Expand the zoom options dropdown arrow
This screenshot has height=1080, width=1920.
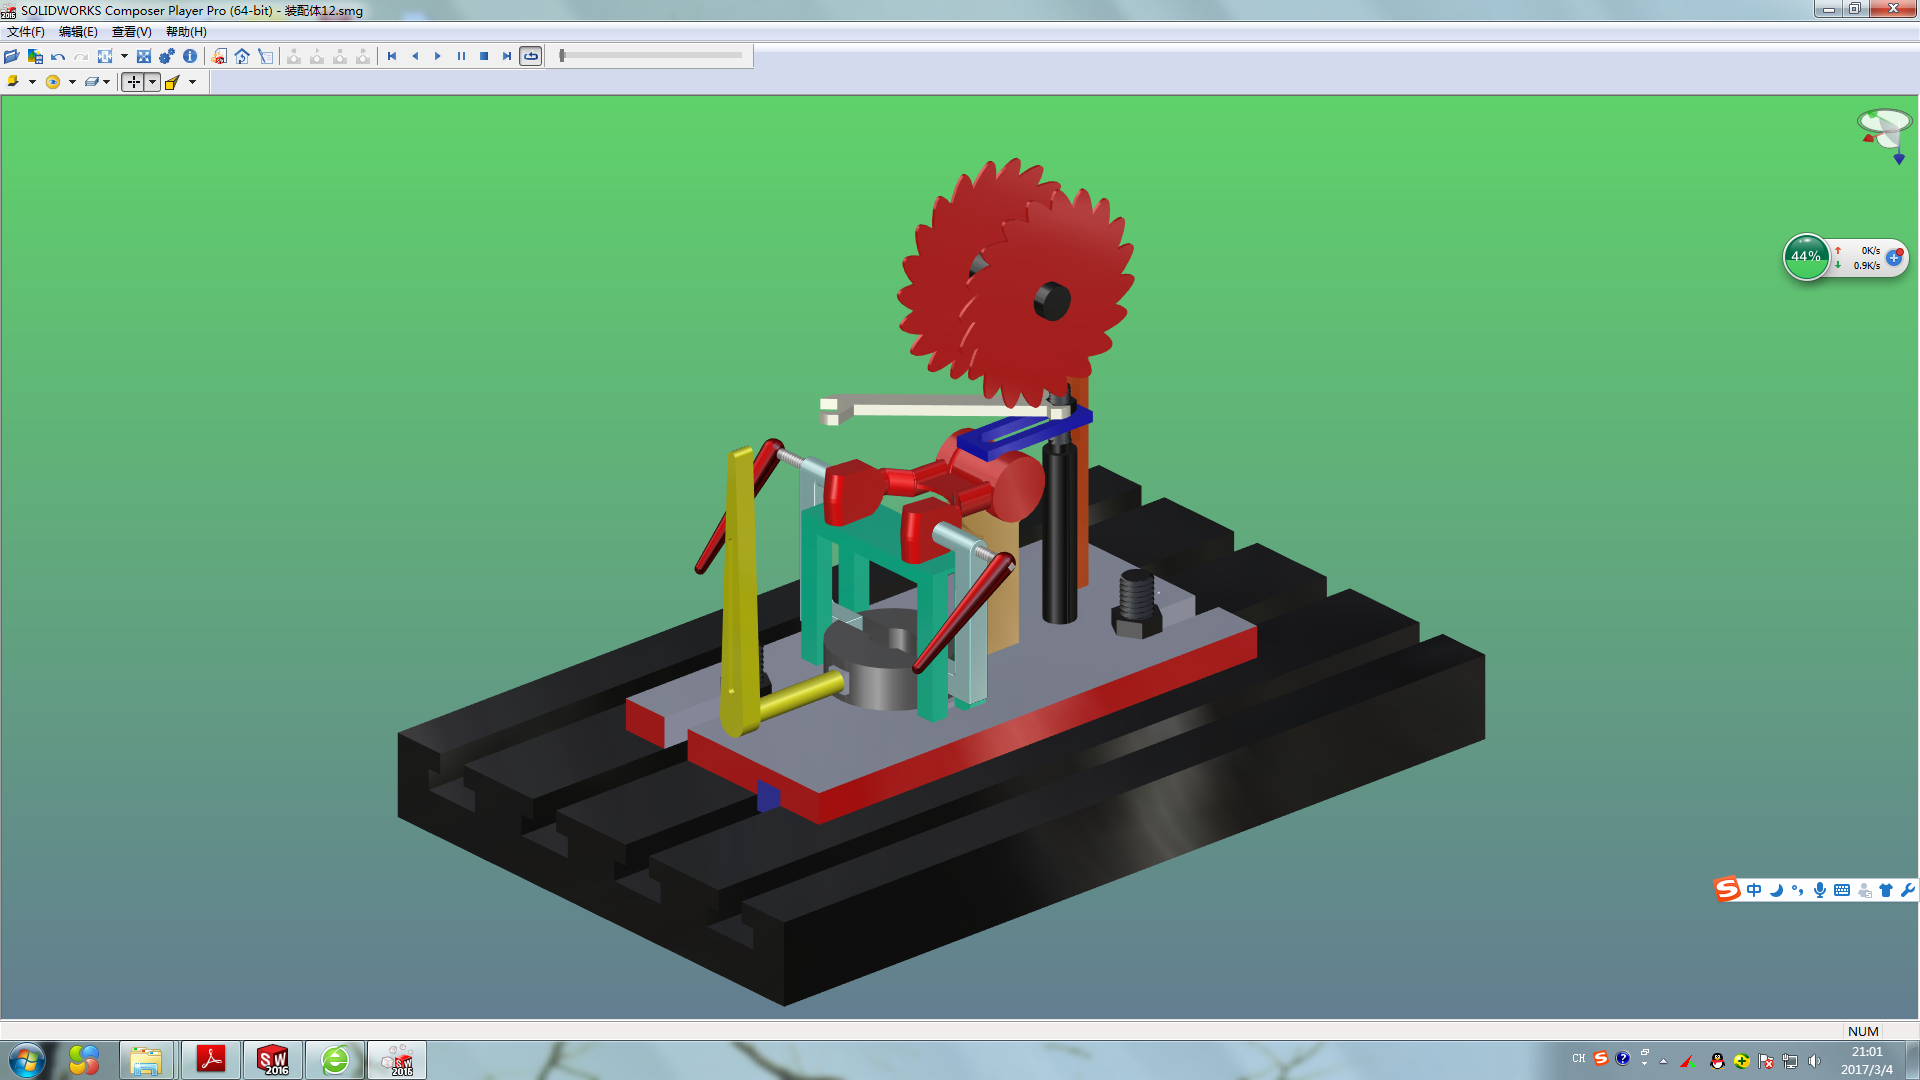124,56
